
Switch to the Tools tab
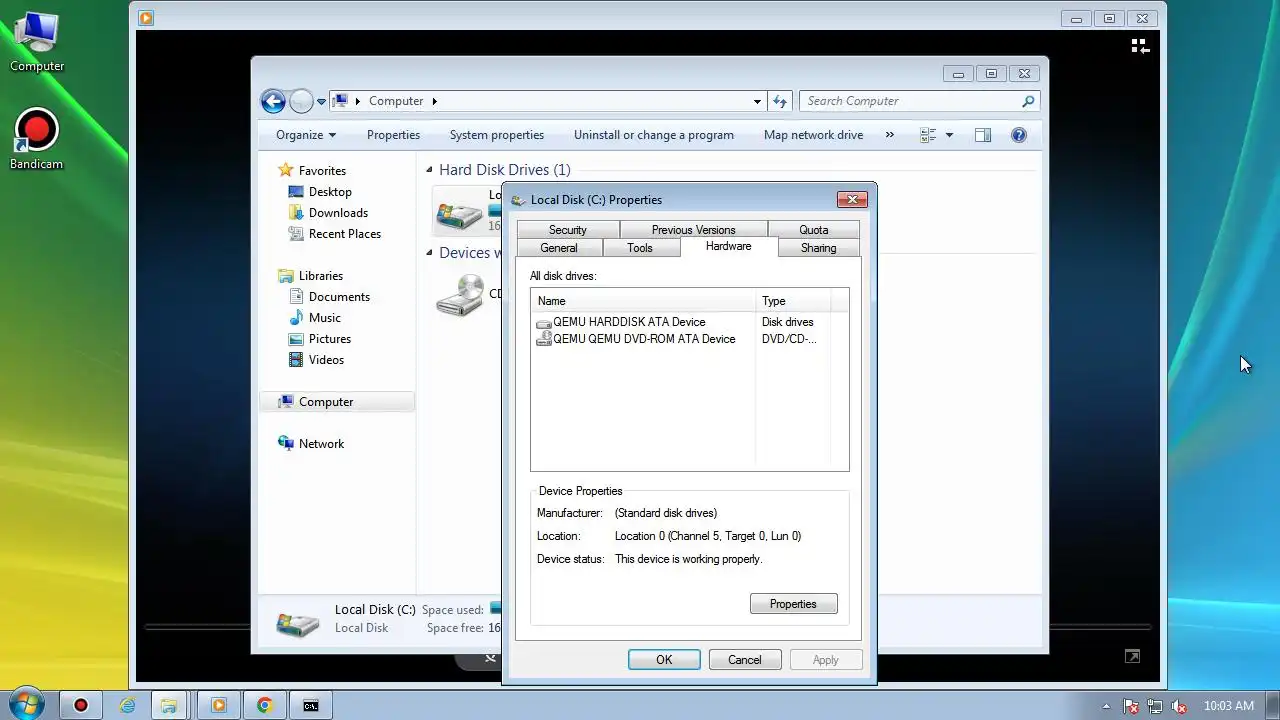tap(640, 248)
